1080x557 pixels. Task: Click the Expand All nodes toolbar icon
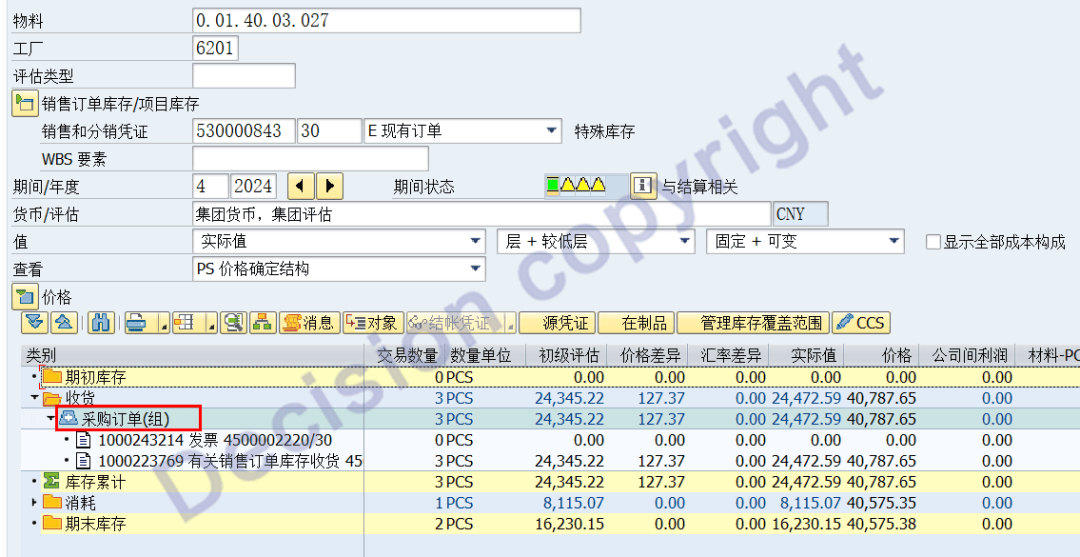35,322
